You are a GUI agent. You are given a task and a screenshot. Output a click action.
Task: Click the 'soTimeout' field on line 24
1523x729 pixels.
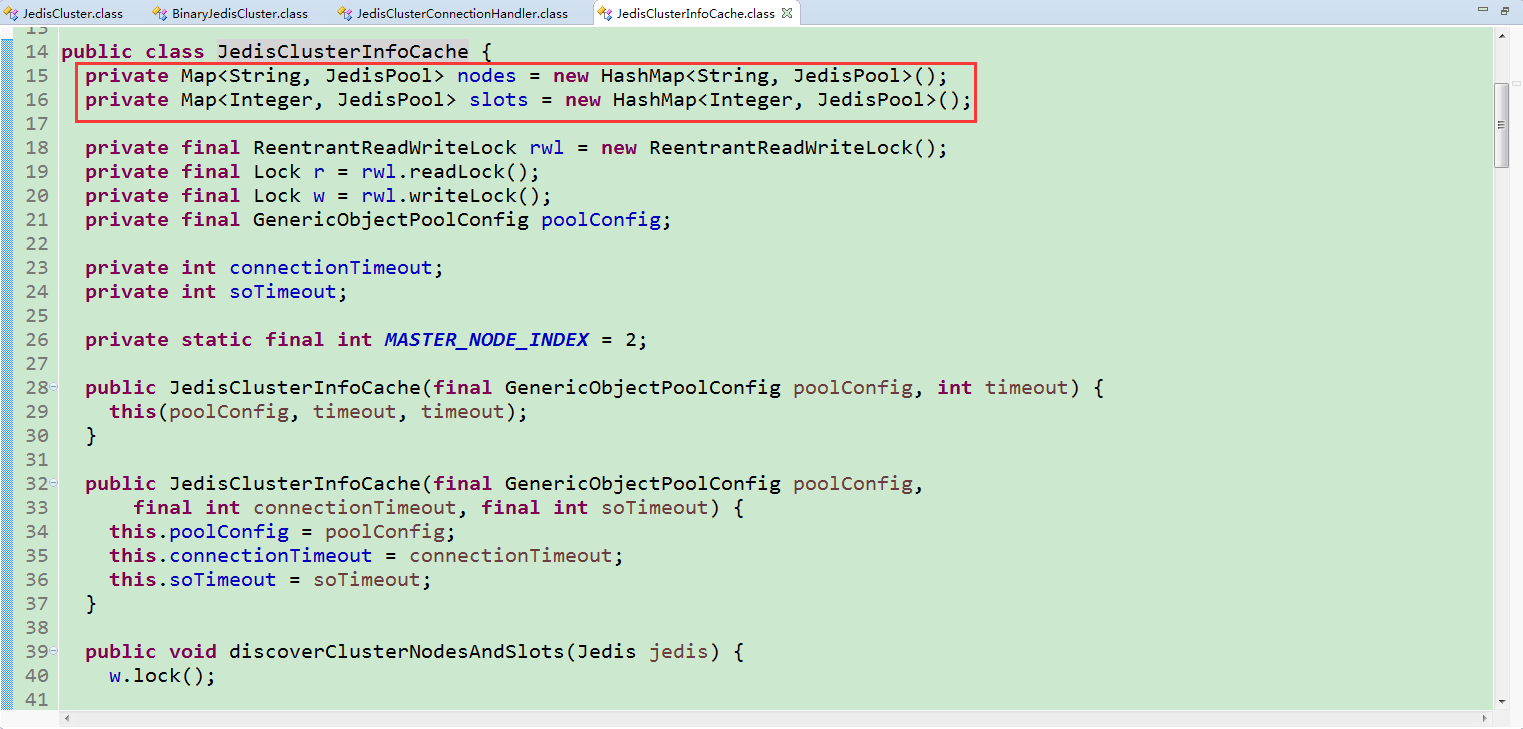coord(283,292)
